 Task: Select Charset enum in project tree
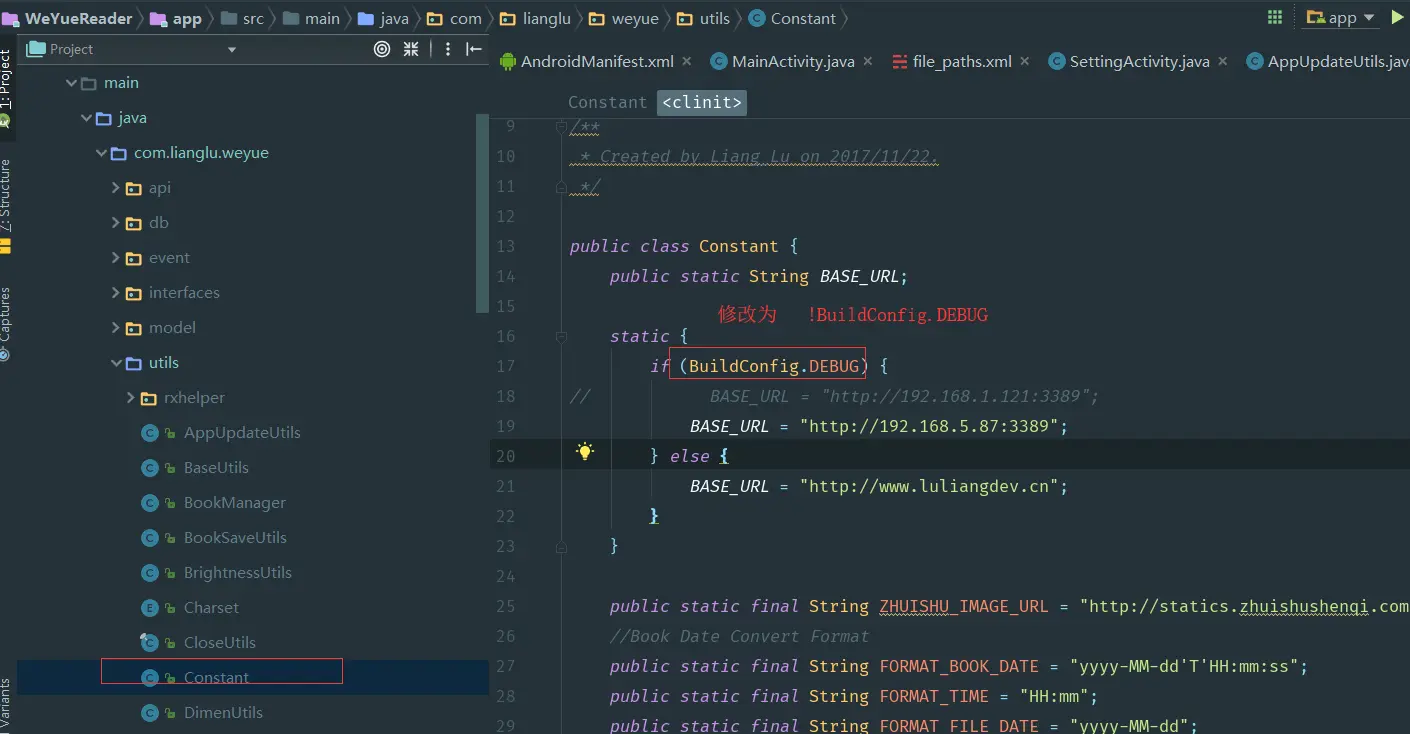pos(211,608)
